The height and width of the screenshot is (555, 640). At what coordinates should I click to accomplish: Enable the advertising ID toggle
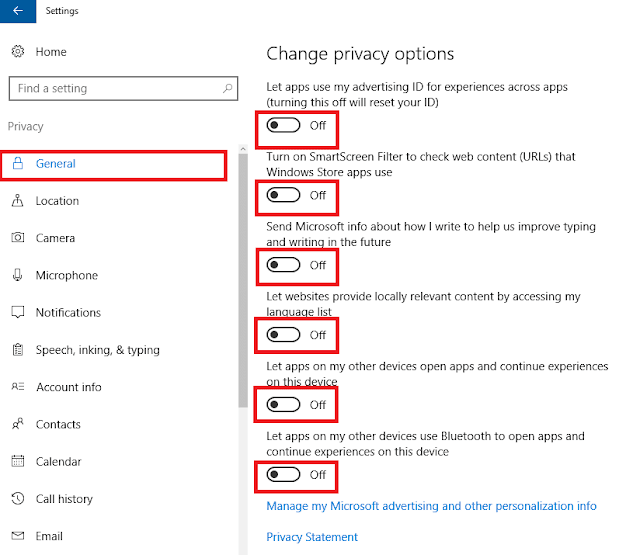pos(283,125)
